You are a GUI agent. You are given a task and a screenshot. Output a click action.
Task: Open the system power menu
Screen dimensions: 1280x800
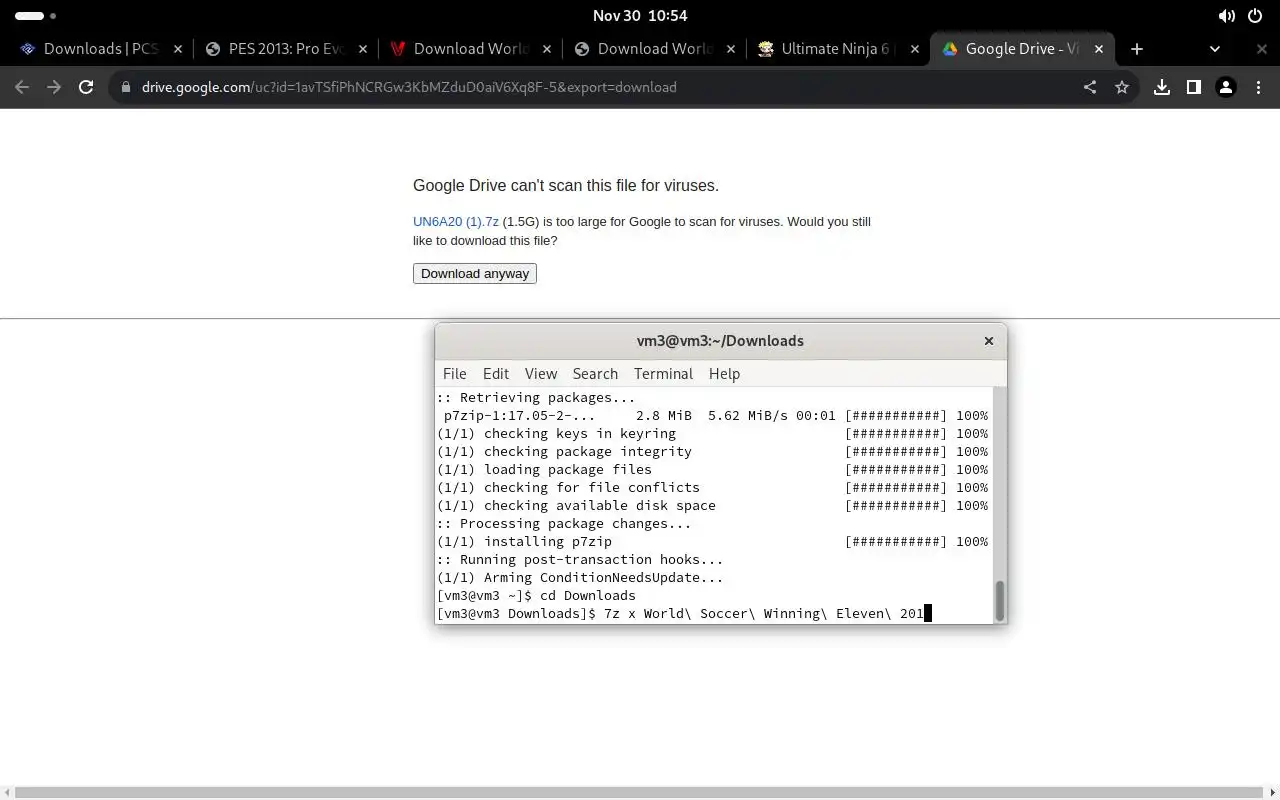tap(1255, 16)
